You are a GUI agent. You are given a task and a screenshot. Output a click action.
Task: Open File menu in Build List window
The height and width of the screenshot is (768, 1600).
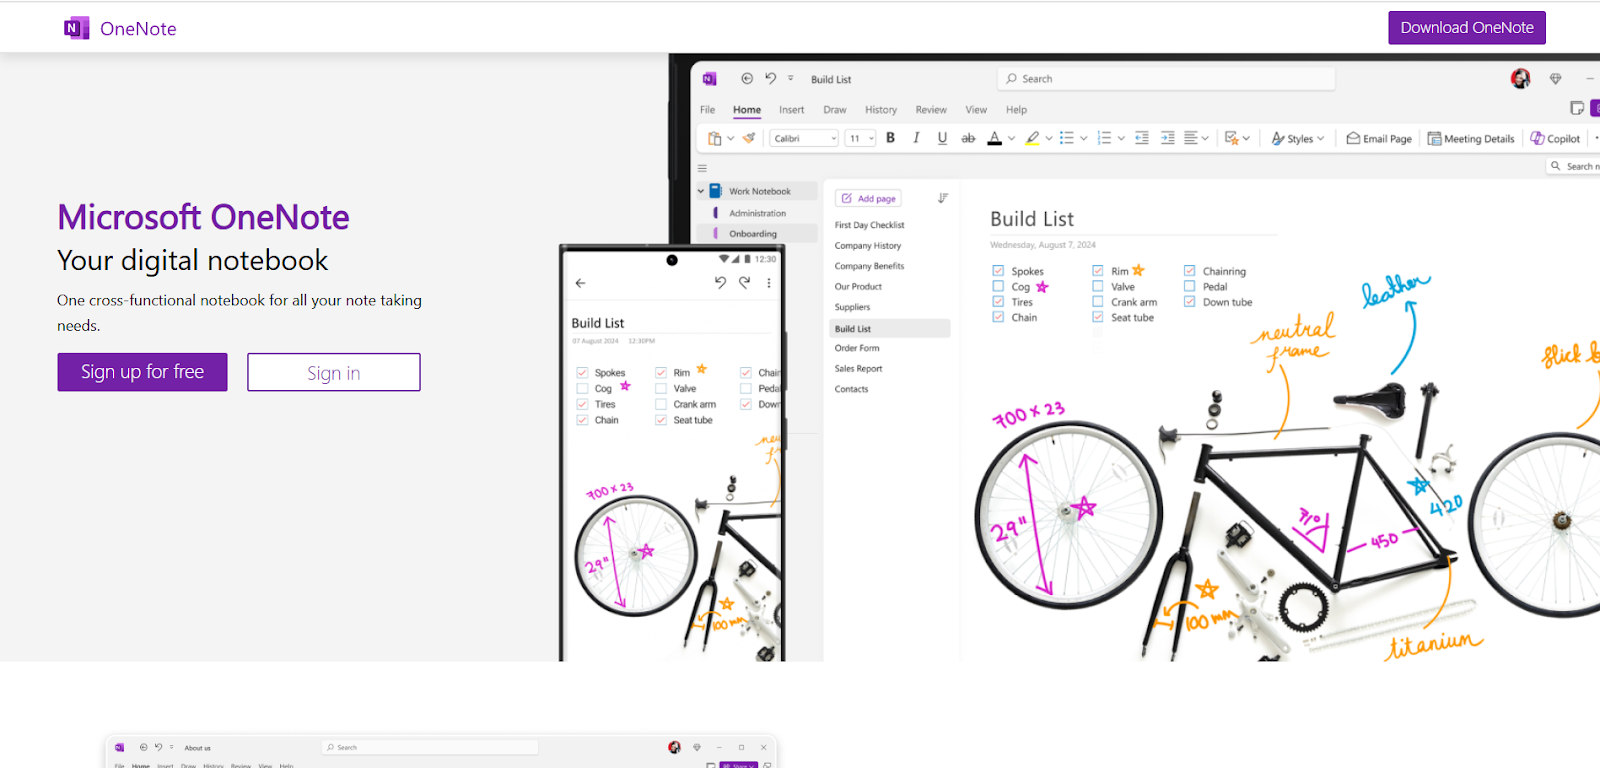[x=707, y=110]
